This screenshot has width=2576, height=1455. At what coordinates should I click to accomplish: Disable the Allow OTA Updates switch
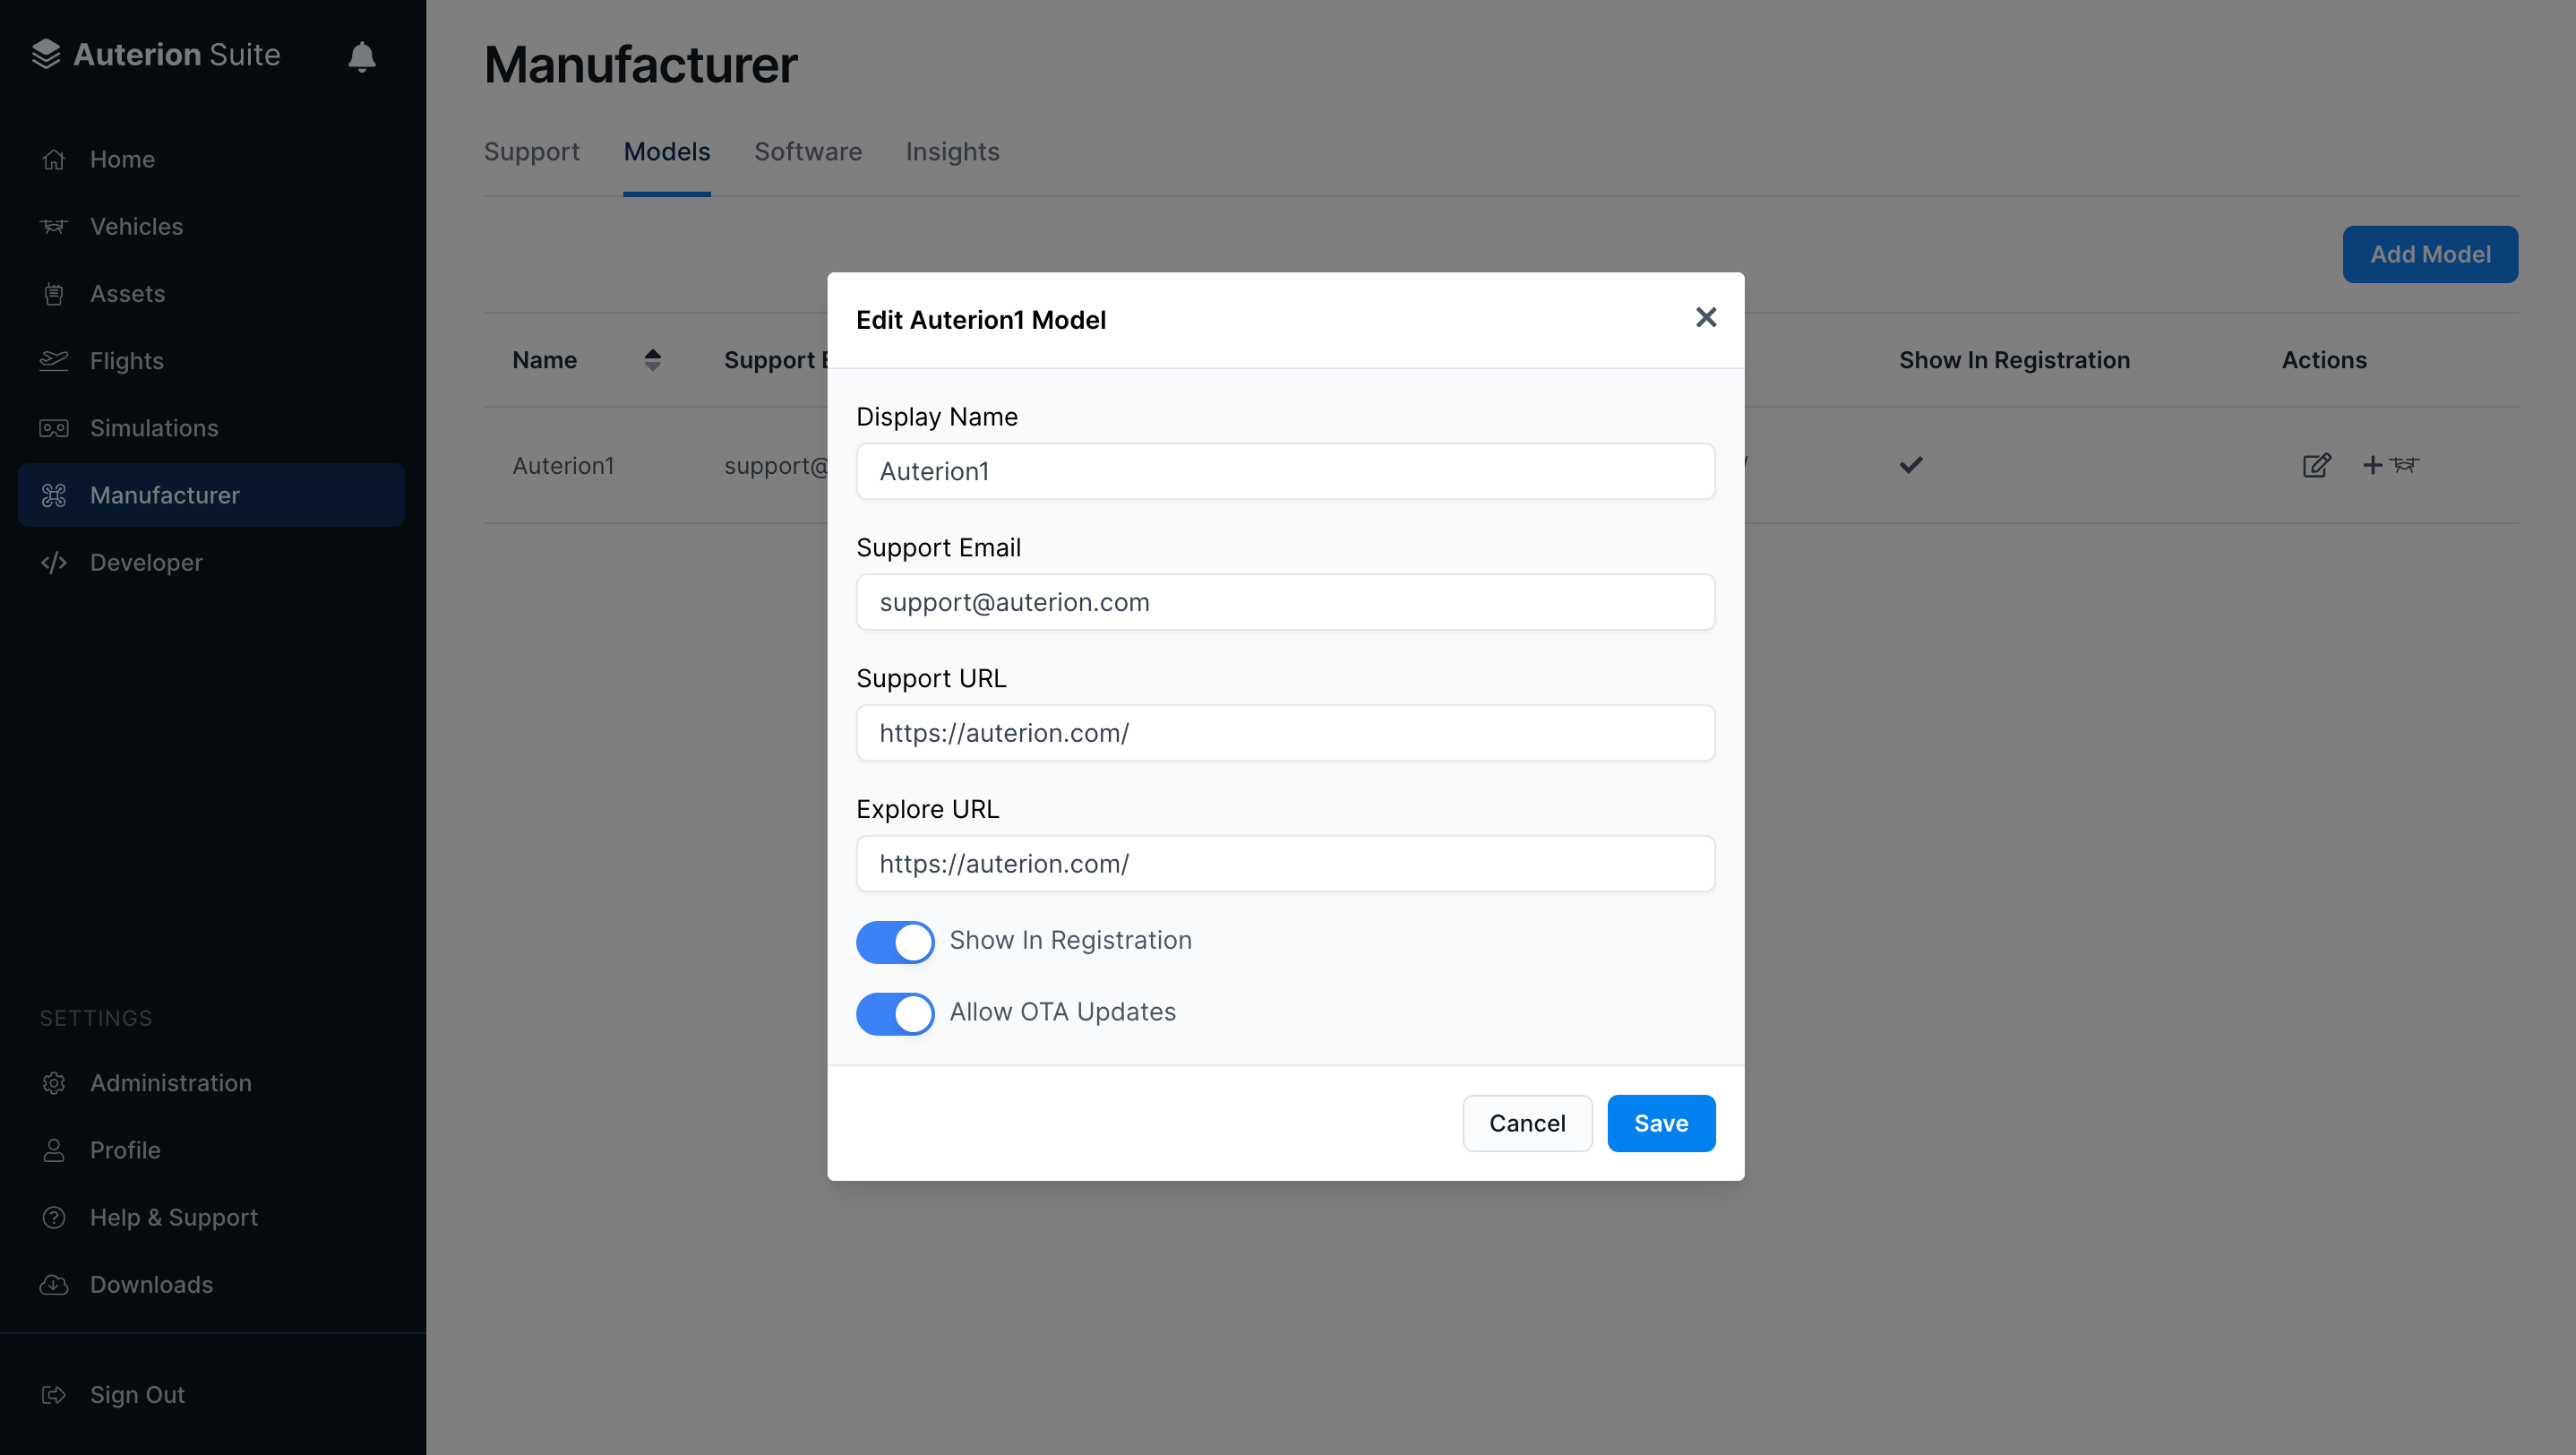[x=894, y=1013]
